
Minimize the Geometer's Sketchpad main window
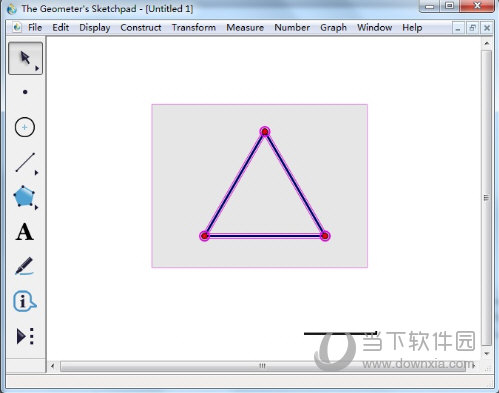(430, 6)
